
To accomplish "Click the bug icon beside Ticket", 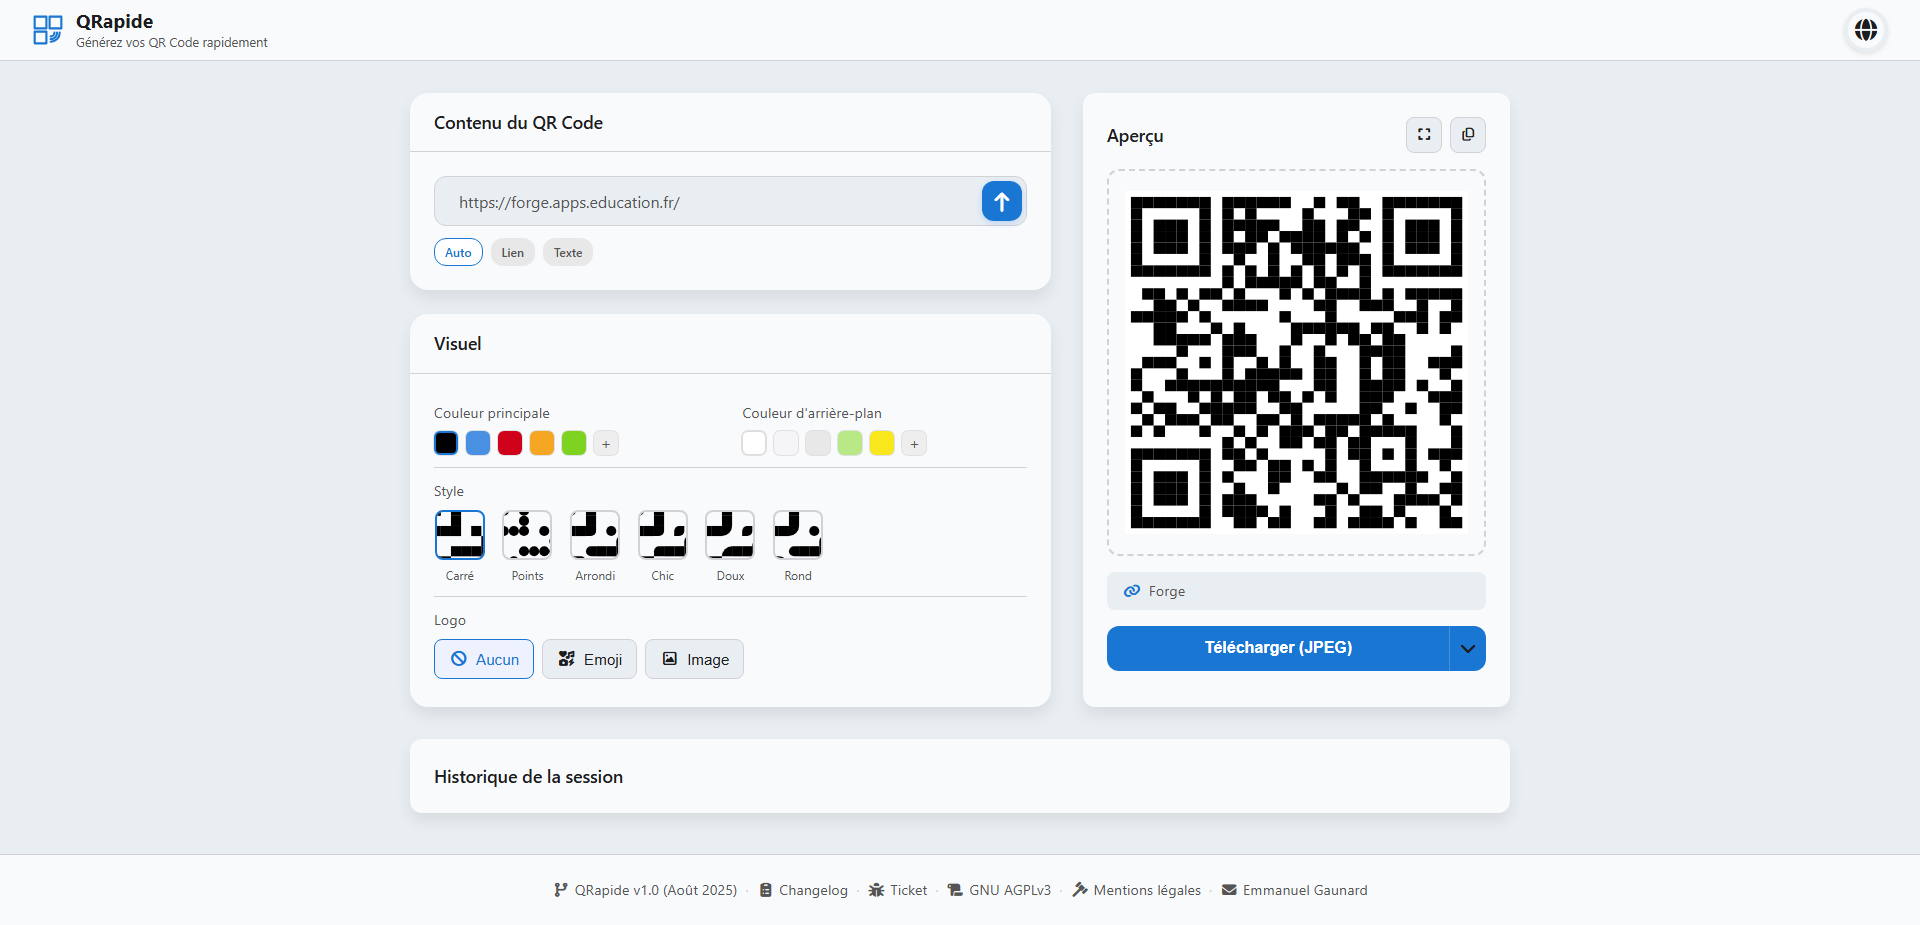I will tap(876, 890).
